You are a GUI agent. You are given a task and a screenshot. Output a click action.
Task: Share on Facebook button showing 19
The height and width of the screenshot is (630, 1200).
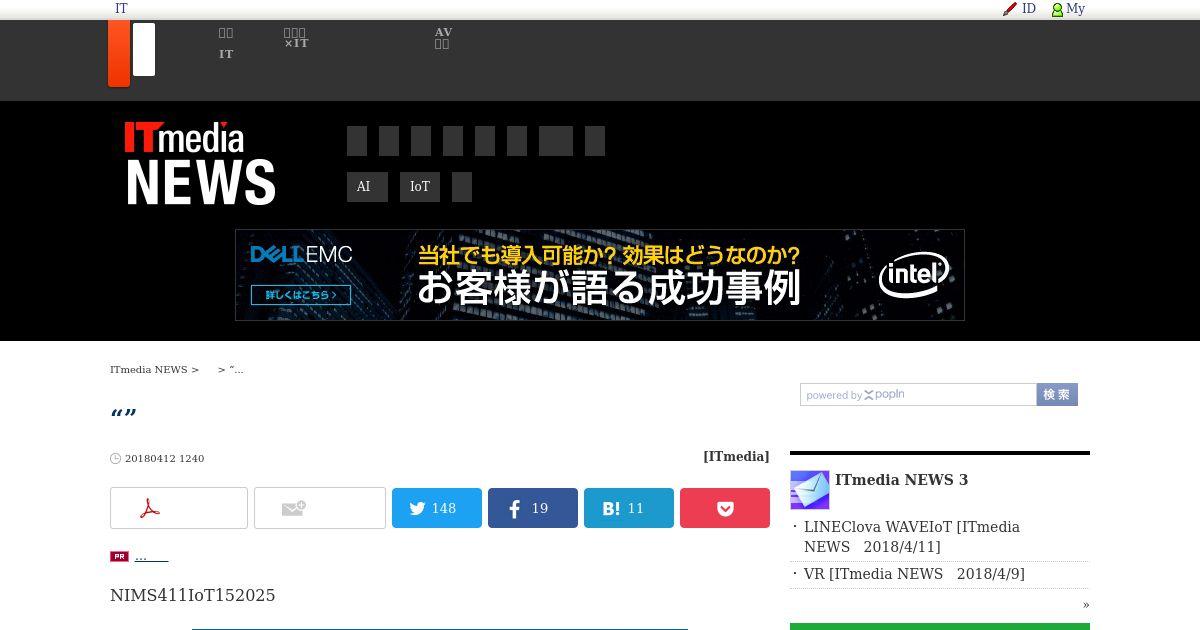[x=533, y=508]
